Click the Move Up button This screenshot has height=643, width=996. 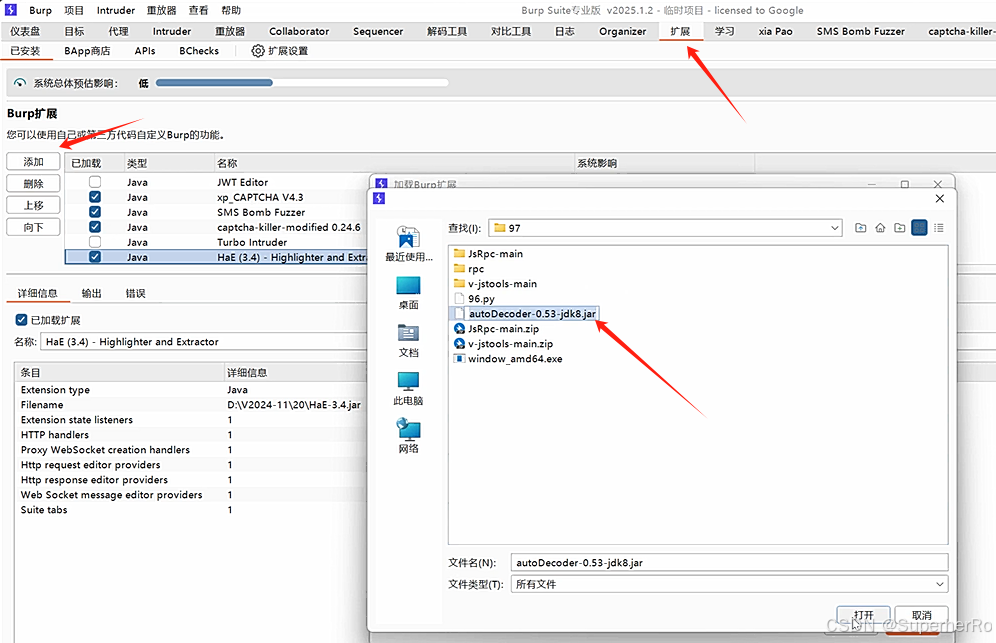point(33,205)
